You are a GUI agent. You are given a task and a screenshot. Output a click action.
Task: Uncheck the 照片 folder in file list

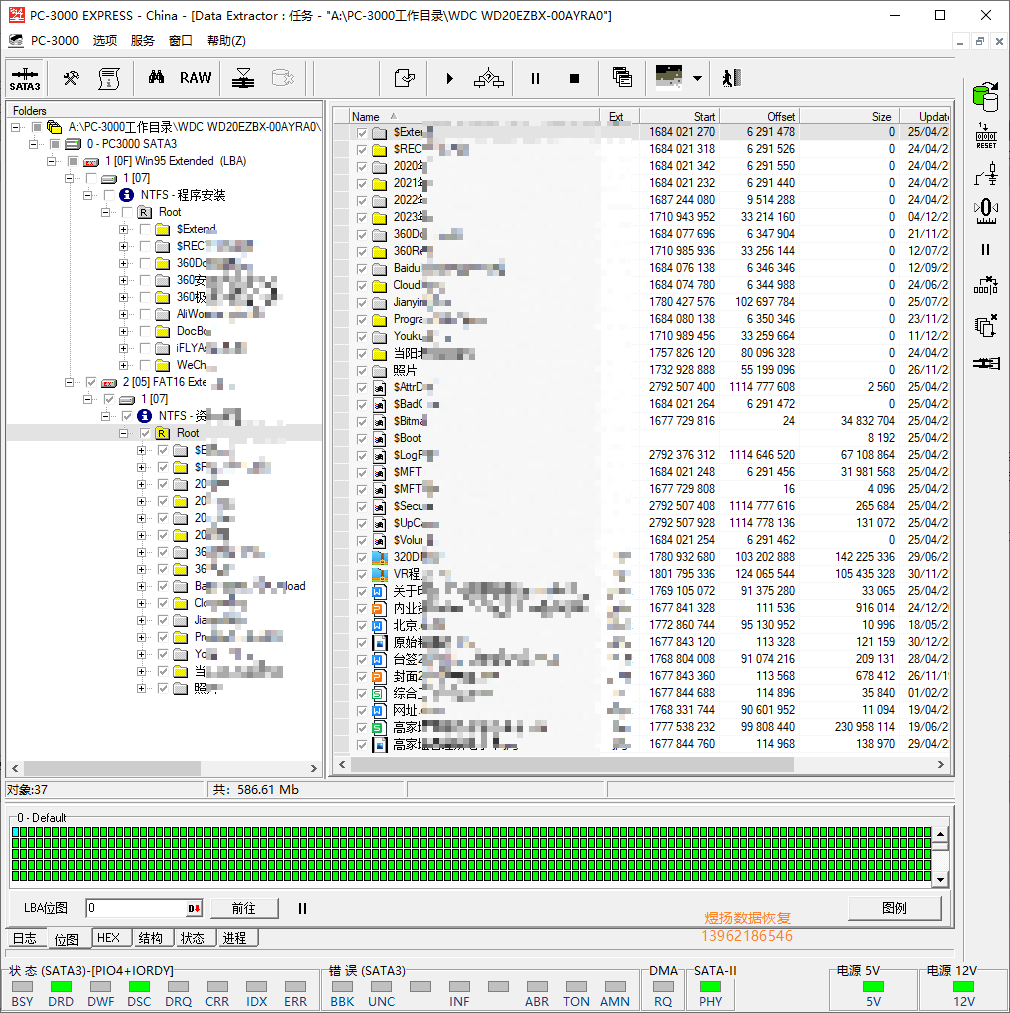pyautogui.click(x=362, y=371)
